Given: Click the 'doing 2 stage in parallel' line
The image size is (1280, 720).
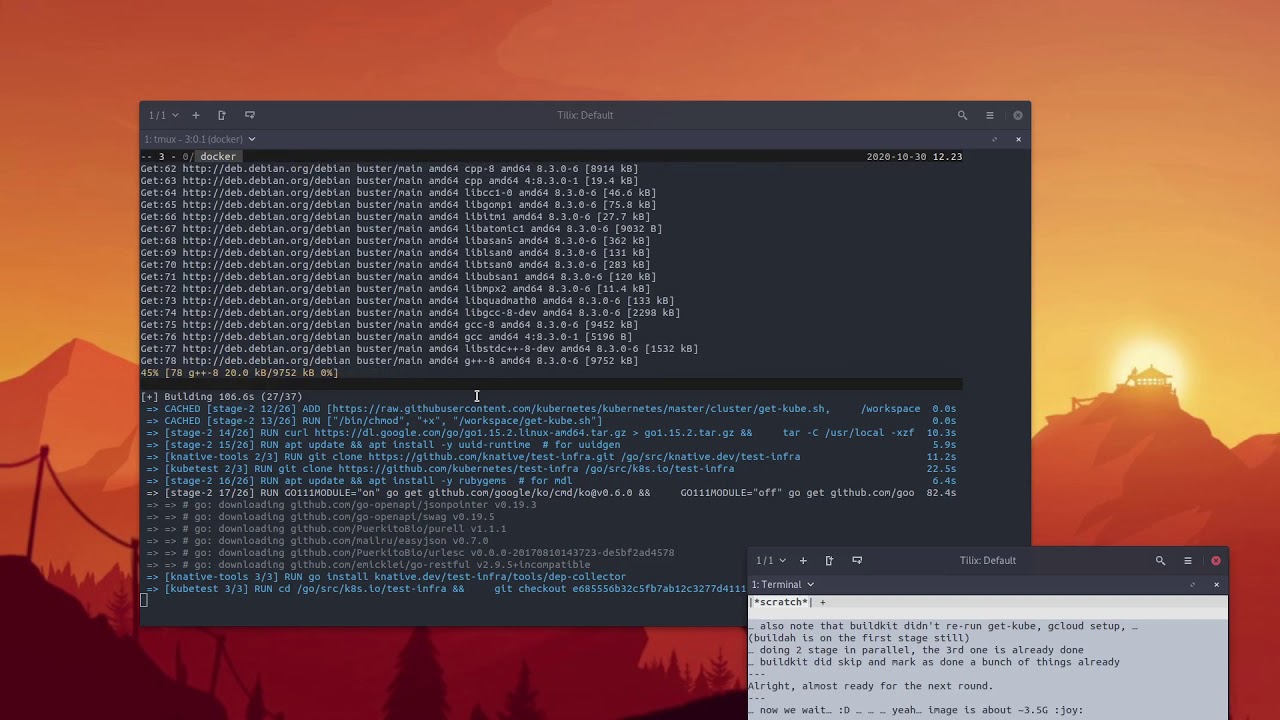Looking at the screenshot, I should pos(915,650).
